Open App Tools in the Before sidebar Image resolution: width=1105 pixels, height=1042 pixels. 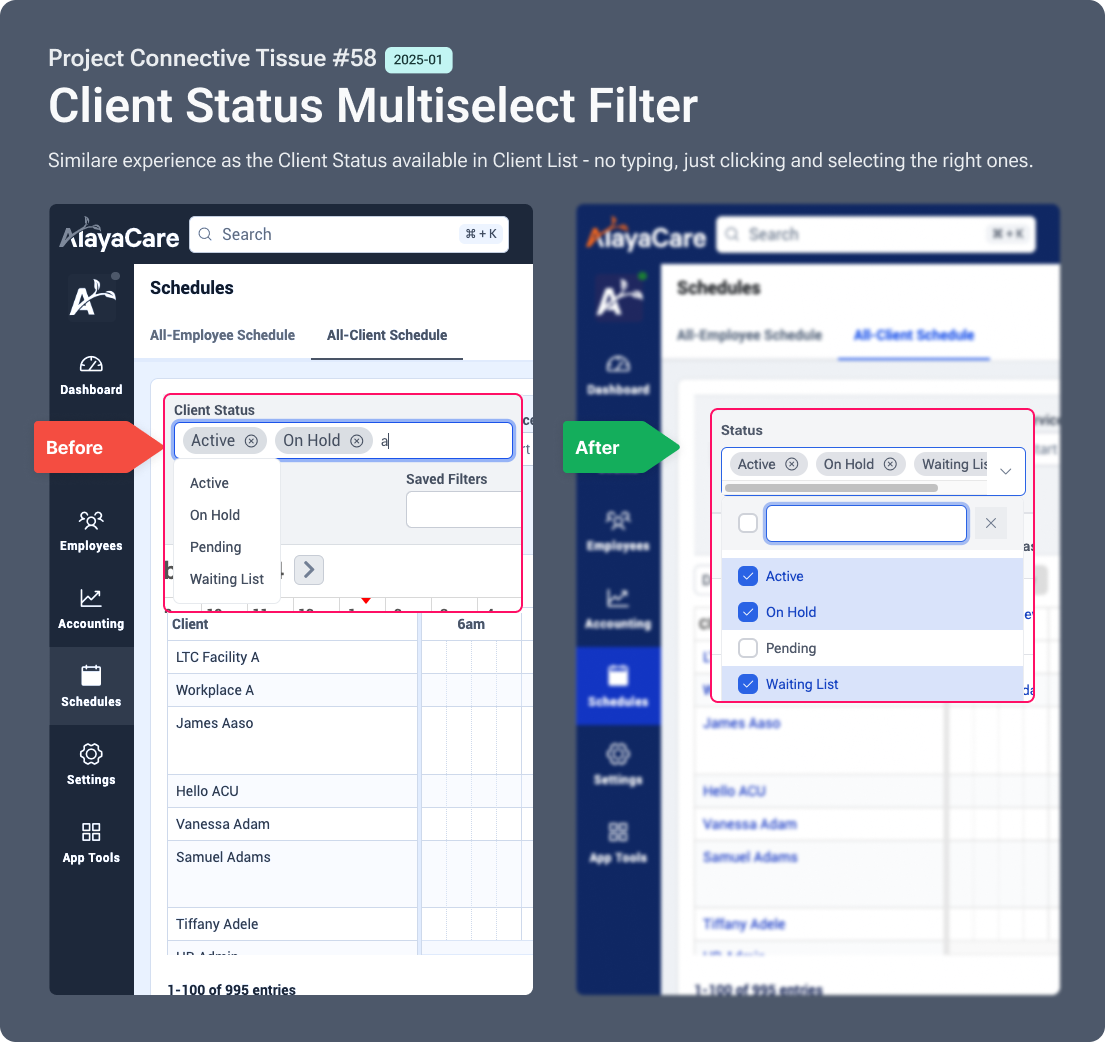[91, 843]
